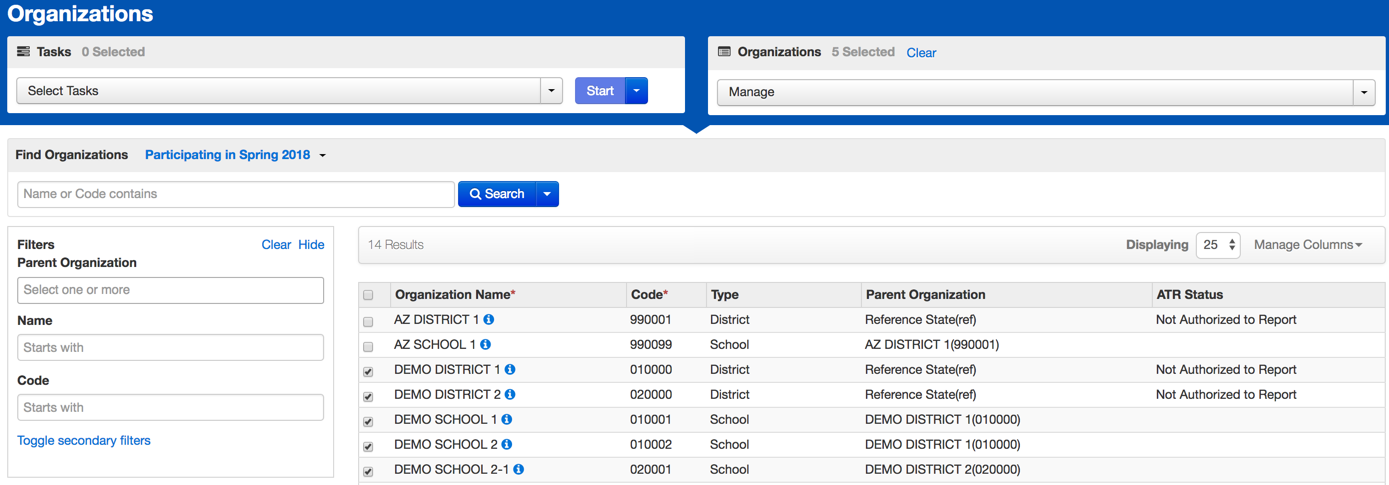Expand the Manage organizations dropdown
The image size is (1389, 485).
tap(1045, 92)
